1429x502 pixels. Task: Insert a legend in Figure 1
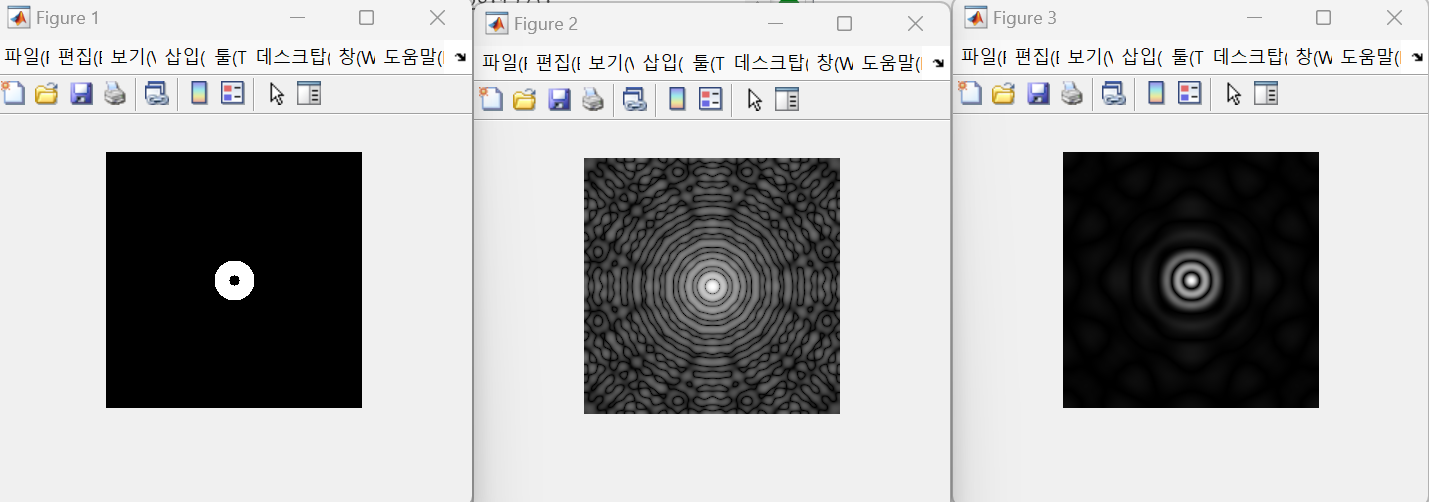[x=232, y=94]
